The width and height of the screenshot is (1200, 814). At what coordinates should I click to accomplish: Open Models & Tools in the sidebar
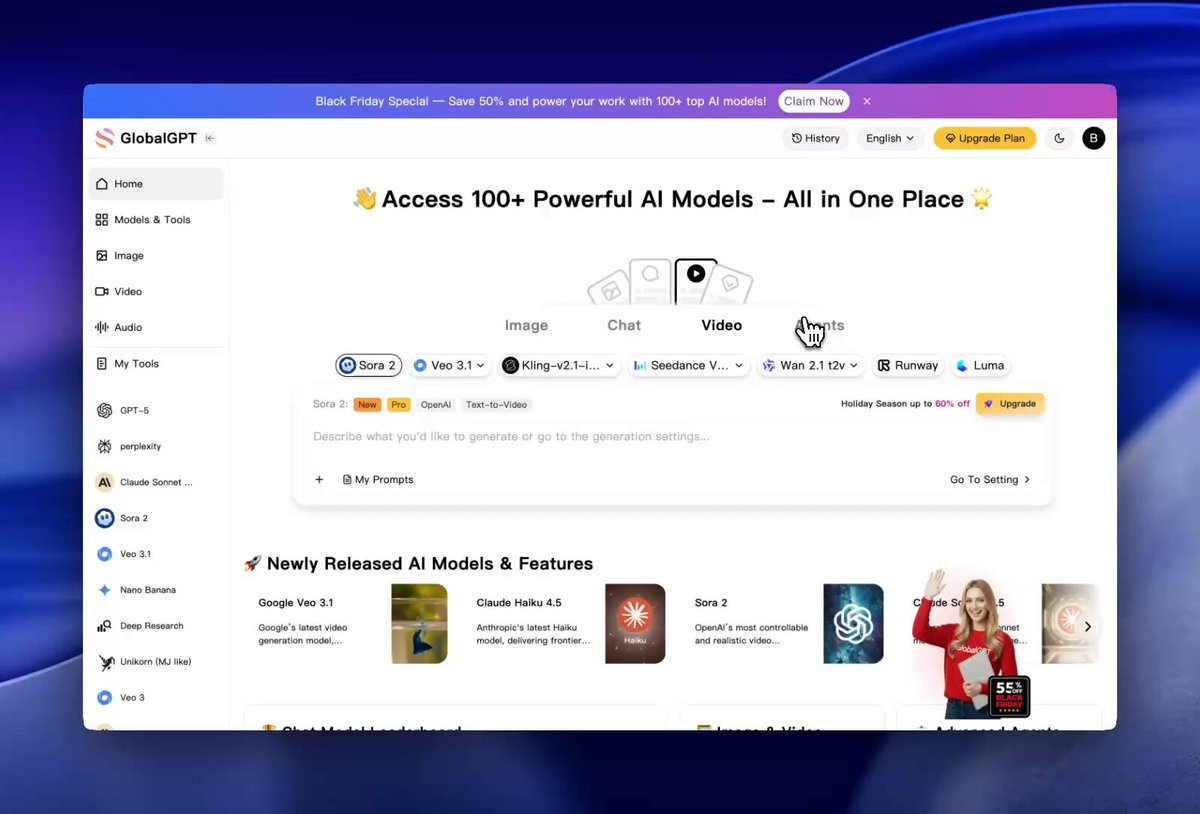pyautogui.click(x=156, y=220)
